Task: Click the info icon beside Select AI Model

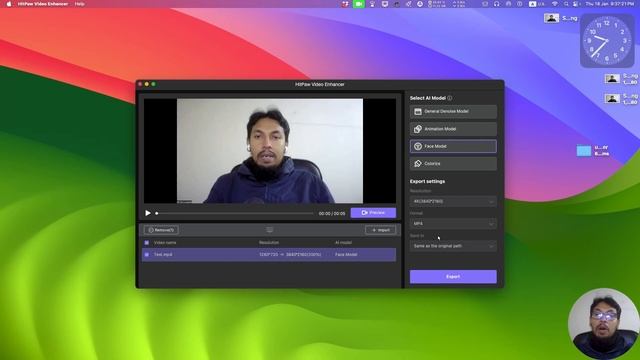Action: click(x=450, y=98)
